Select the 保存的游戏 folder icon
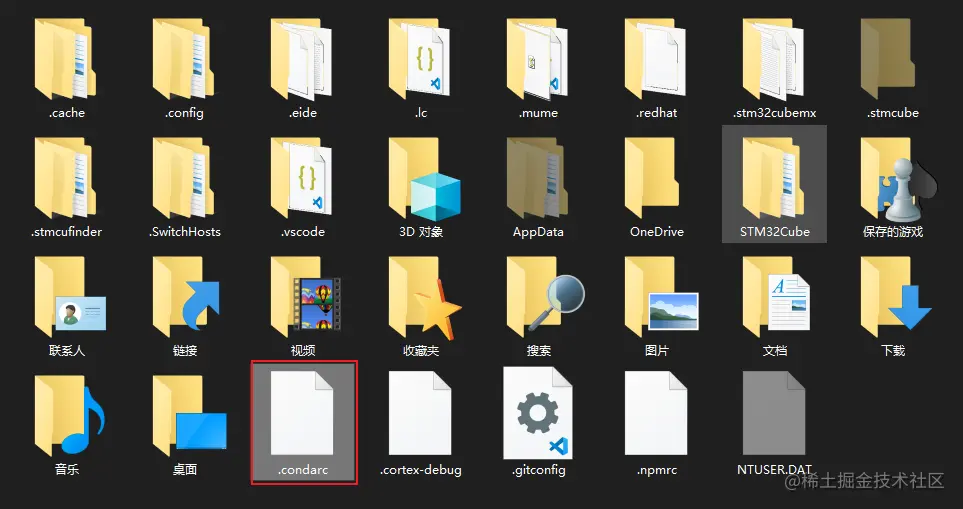 pyautogui.click(x=899, y=178)
